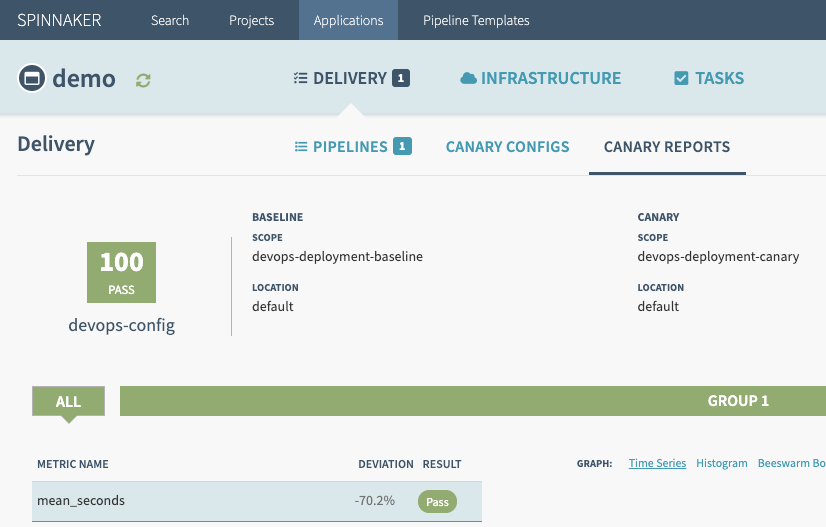Click the 100 PASS score box

(x=121, y=272)
